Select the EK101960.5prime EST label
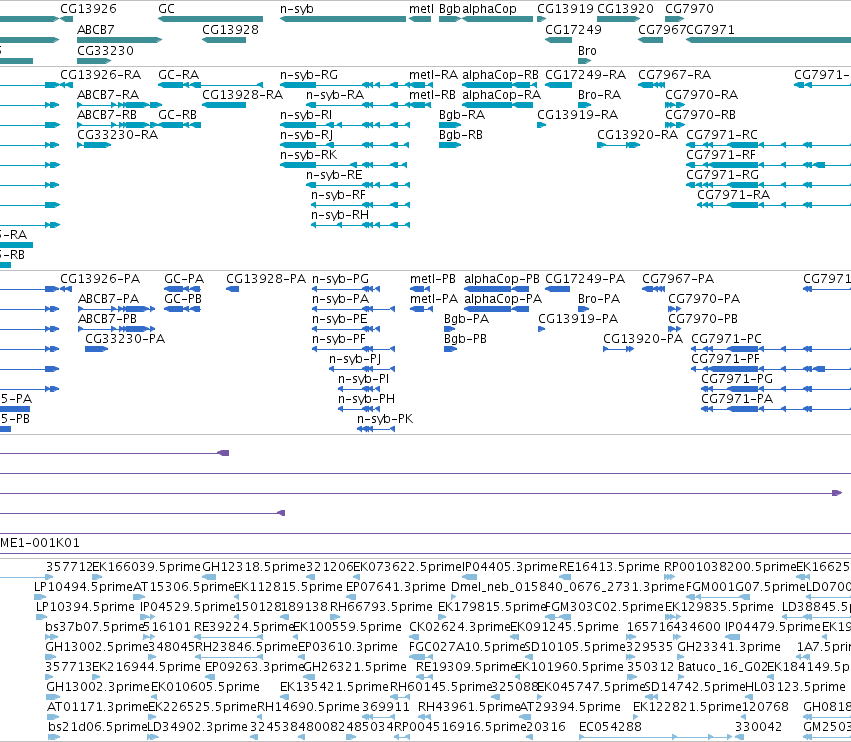The image size is (851, 742). [569, 667]
